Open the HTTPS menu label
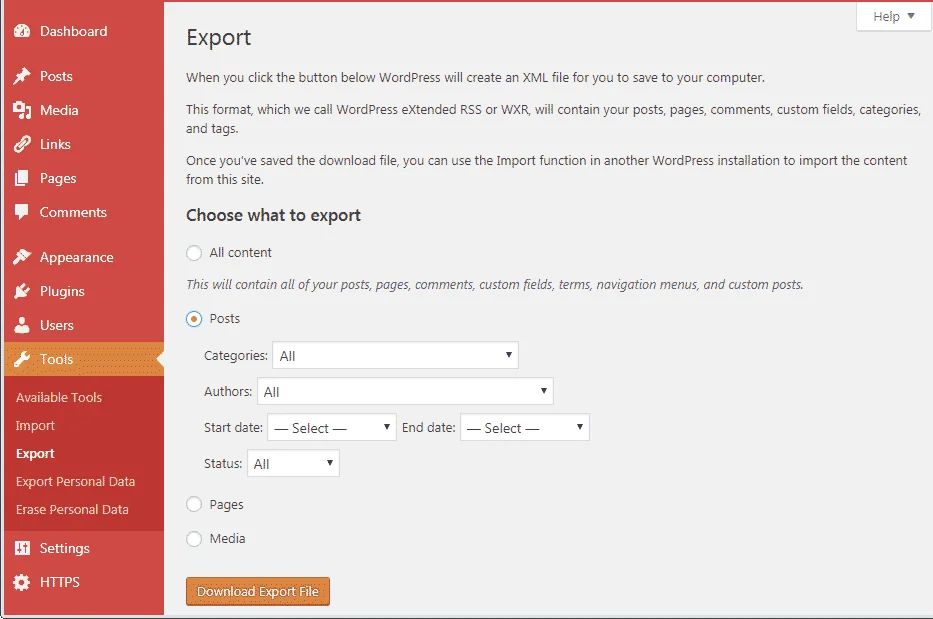Image resolution: width=933 pixels, height=619 pixels. click(60, 582)
